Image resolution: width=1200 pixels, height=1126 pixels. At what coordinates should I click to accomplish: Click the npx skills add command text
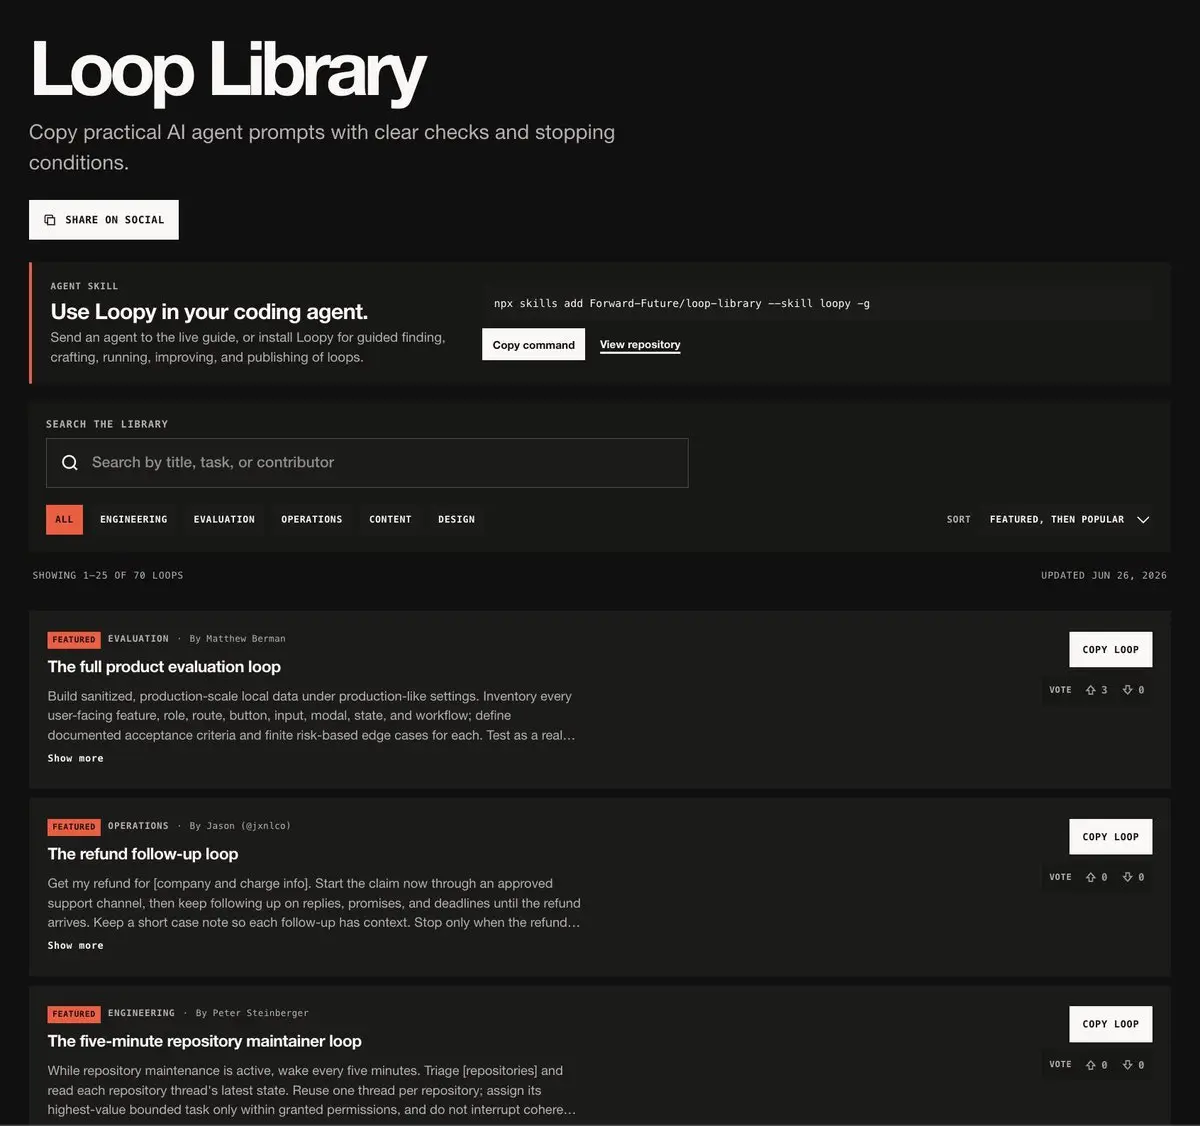pos(681,303)
